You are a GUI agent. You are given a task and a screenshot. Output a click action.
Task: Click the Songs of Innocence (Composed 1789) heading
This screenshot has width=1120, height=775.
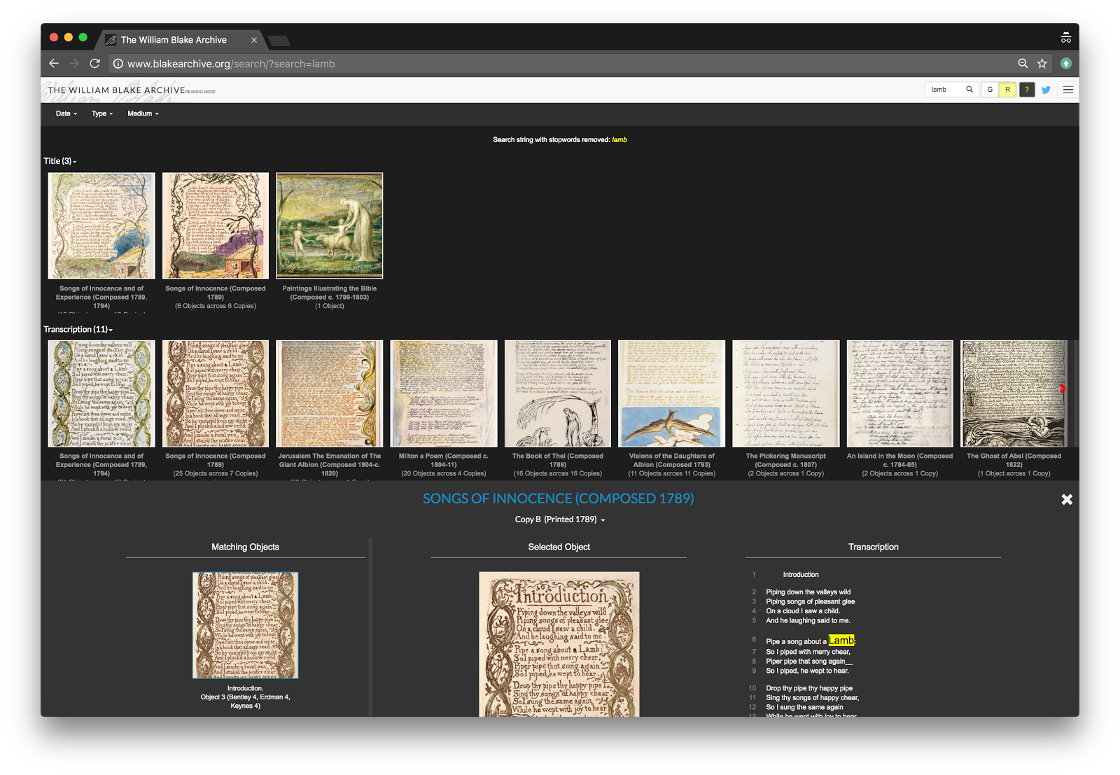pos(558,499)
